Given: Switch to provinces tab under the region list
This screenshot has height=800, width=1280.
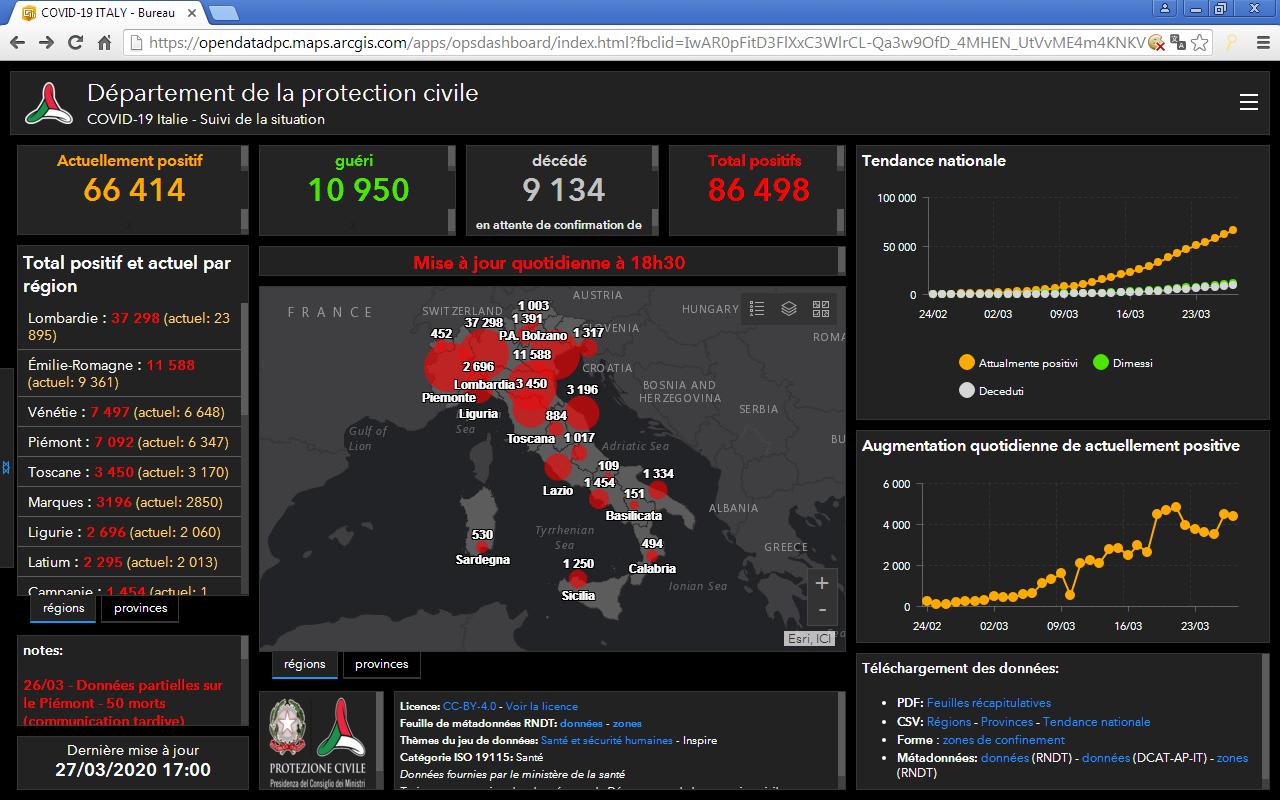Looking at the screenshot, I should (140, 608).
